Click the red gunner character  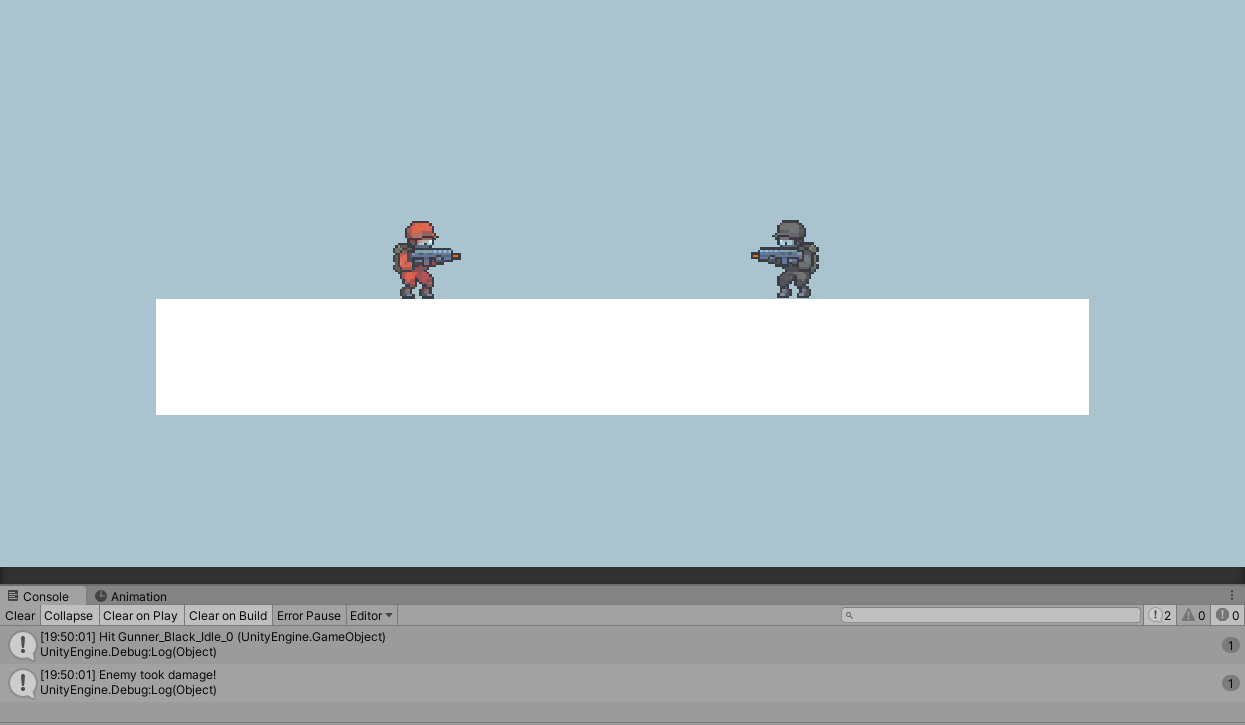[x=425, y=260]
